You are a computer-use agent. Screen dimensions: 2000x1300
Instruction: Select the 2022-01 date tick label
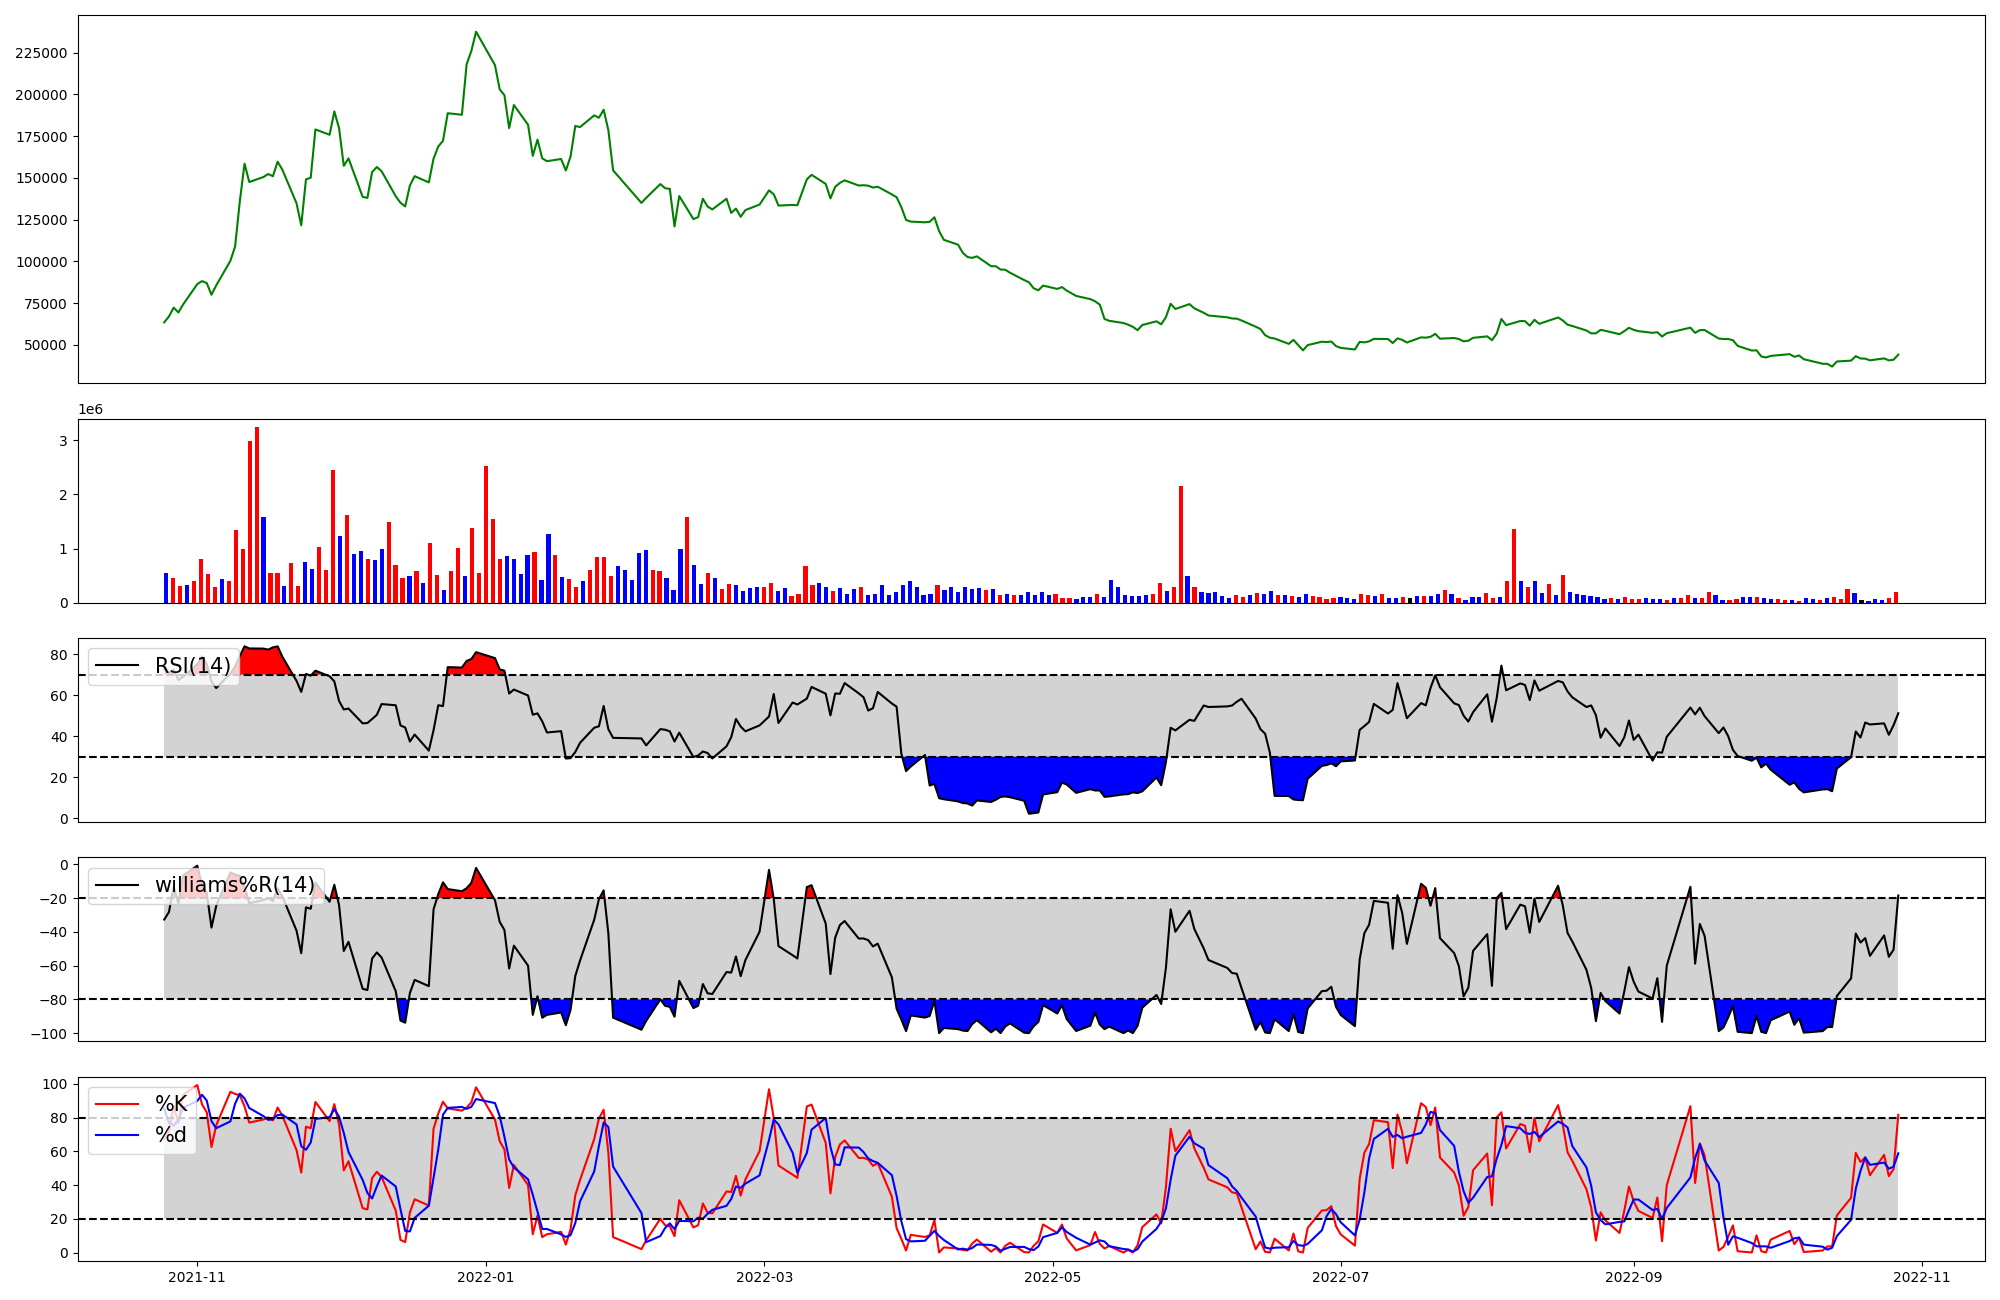486,1277
